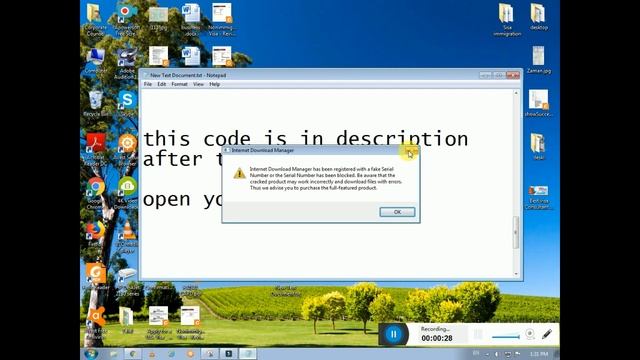Image resolution: width=640 pixels, height=360 pixels.
Task: Open the Help menu in Notepad
Action: pyautogui.click(x=215, y=84)
